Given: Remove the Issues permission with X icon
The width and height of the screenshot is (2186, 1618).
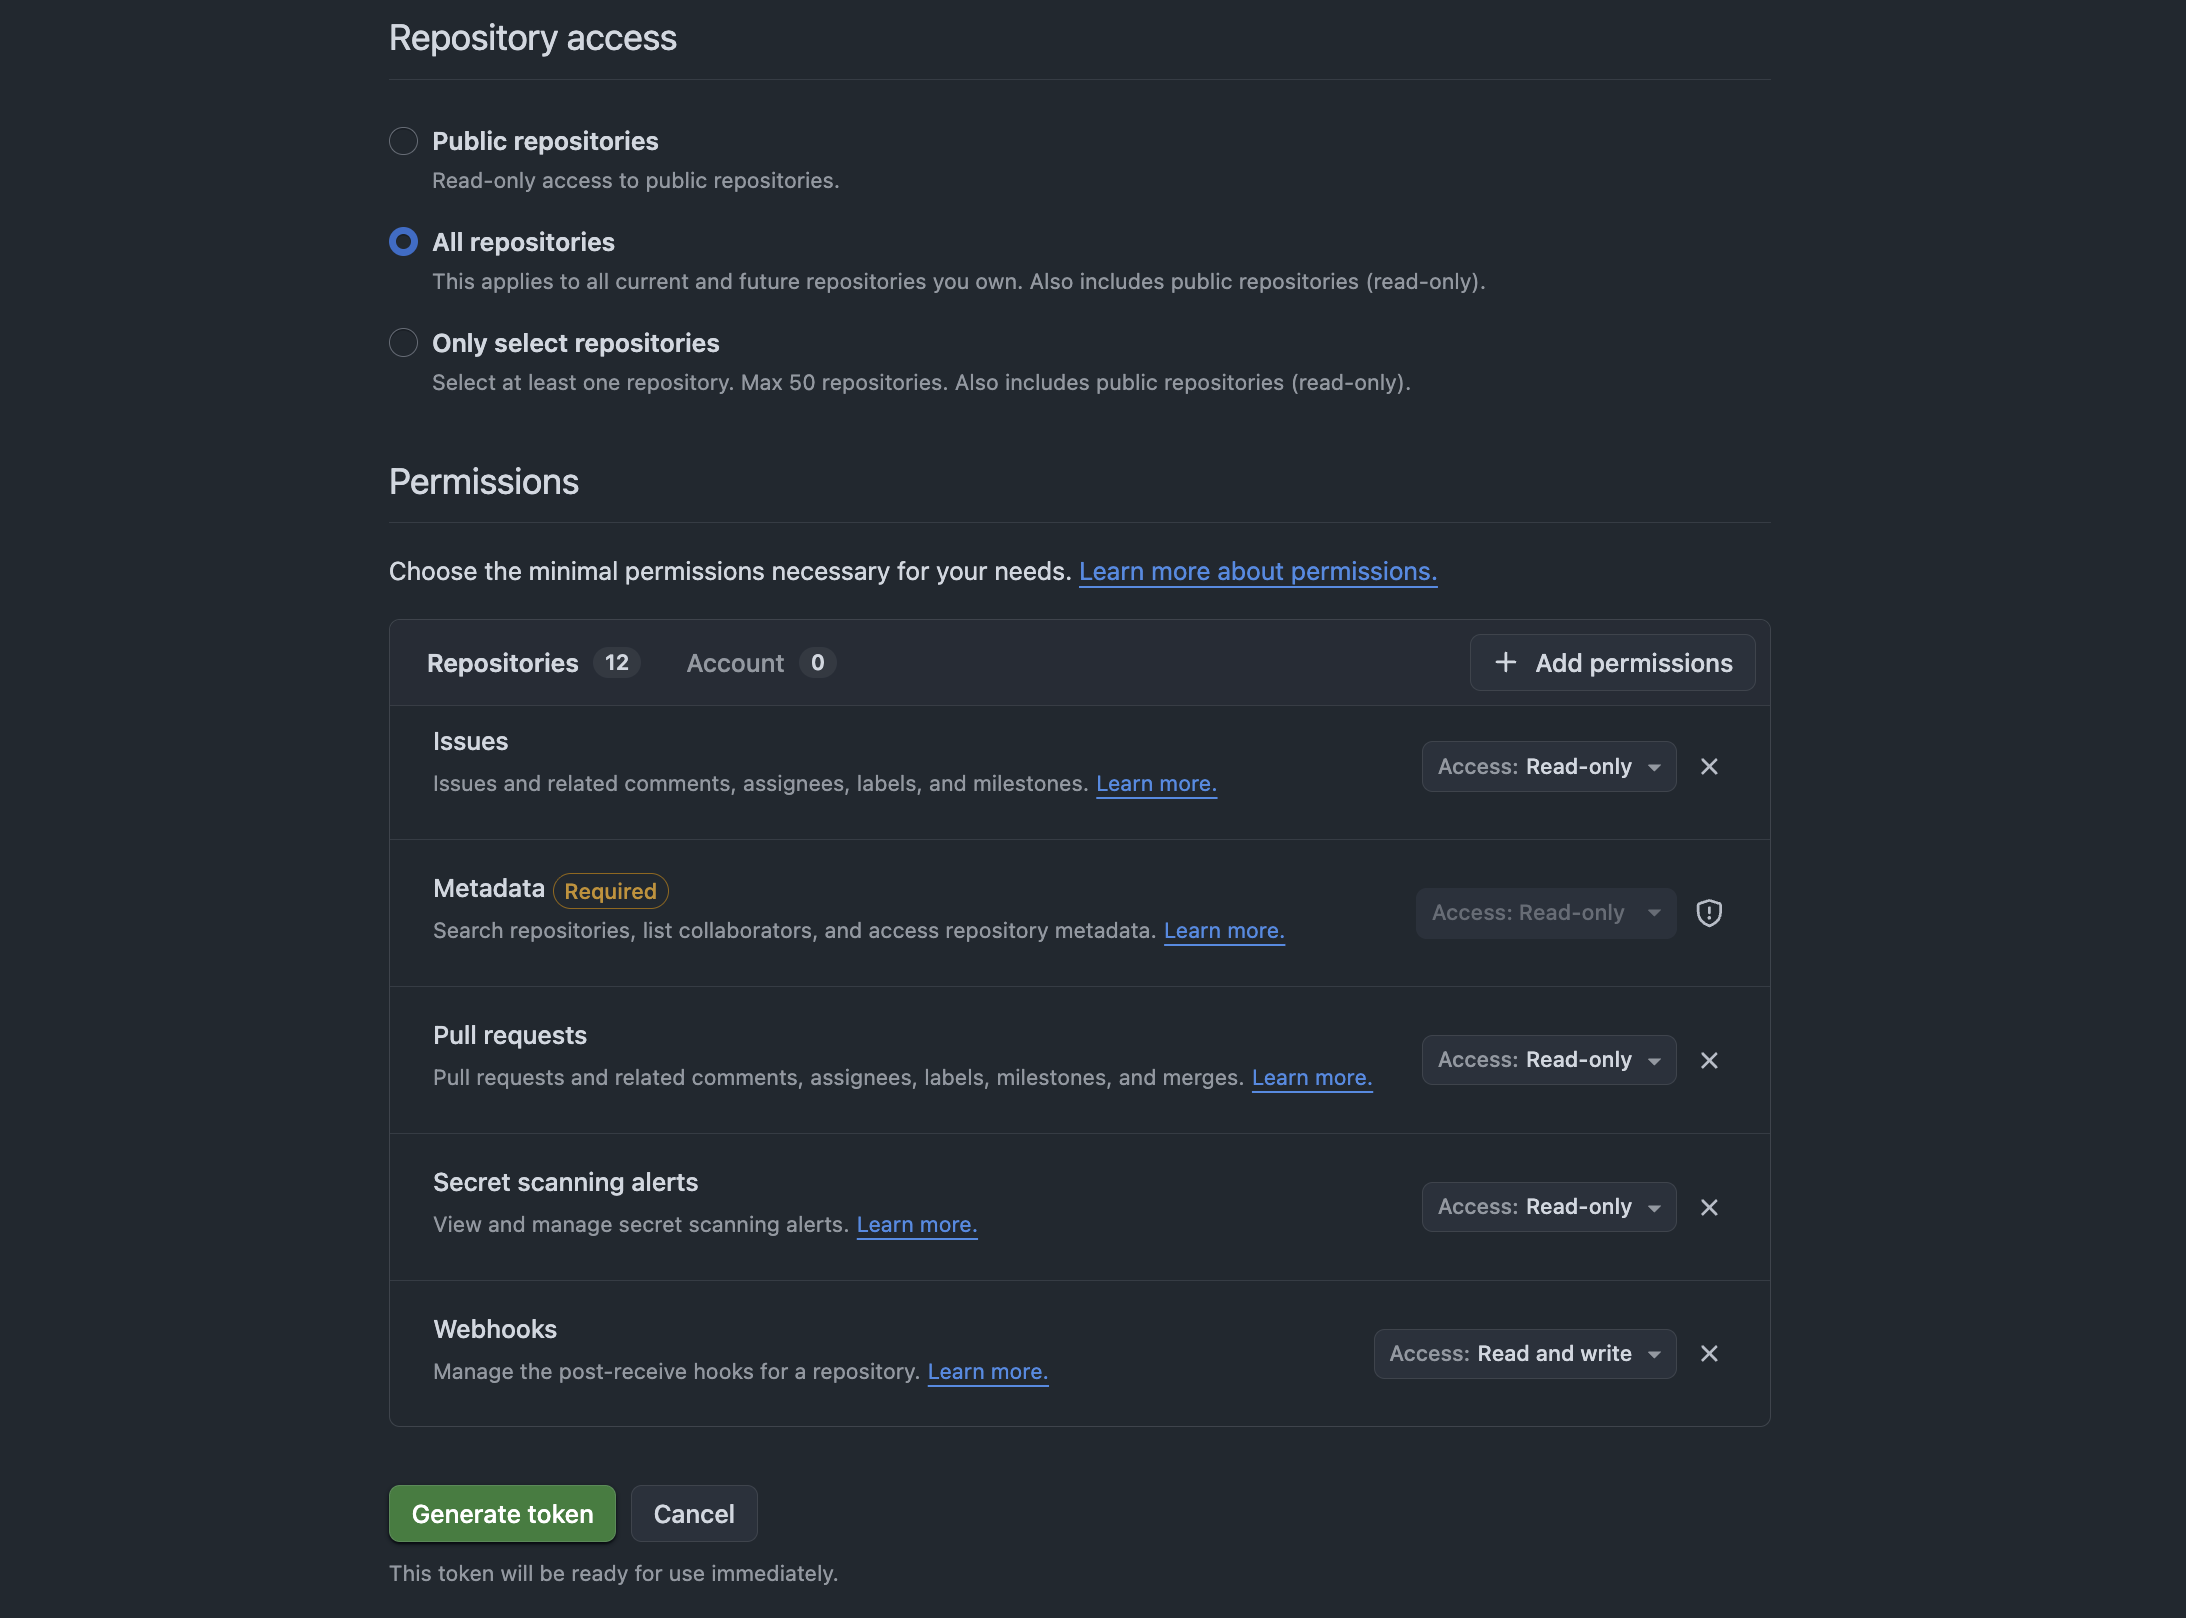Looking at the screenshot, I should pos(1709,767).
